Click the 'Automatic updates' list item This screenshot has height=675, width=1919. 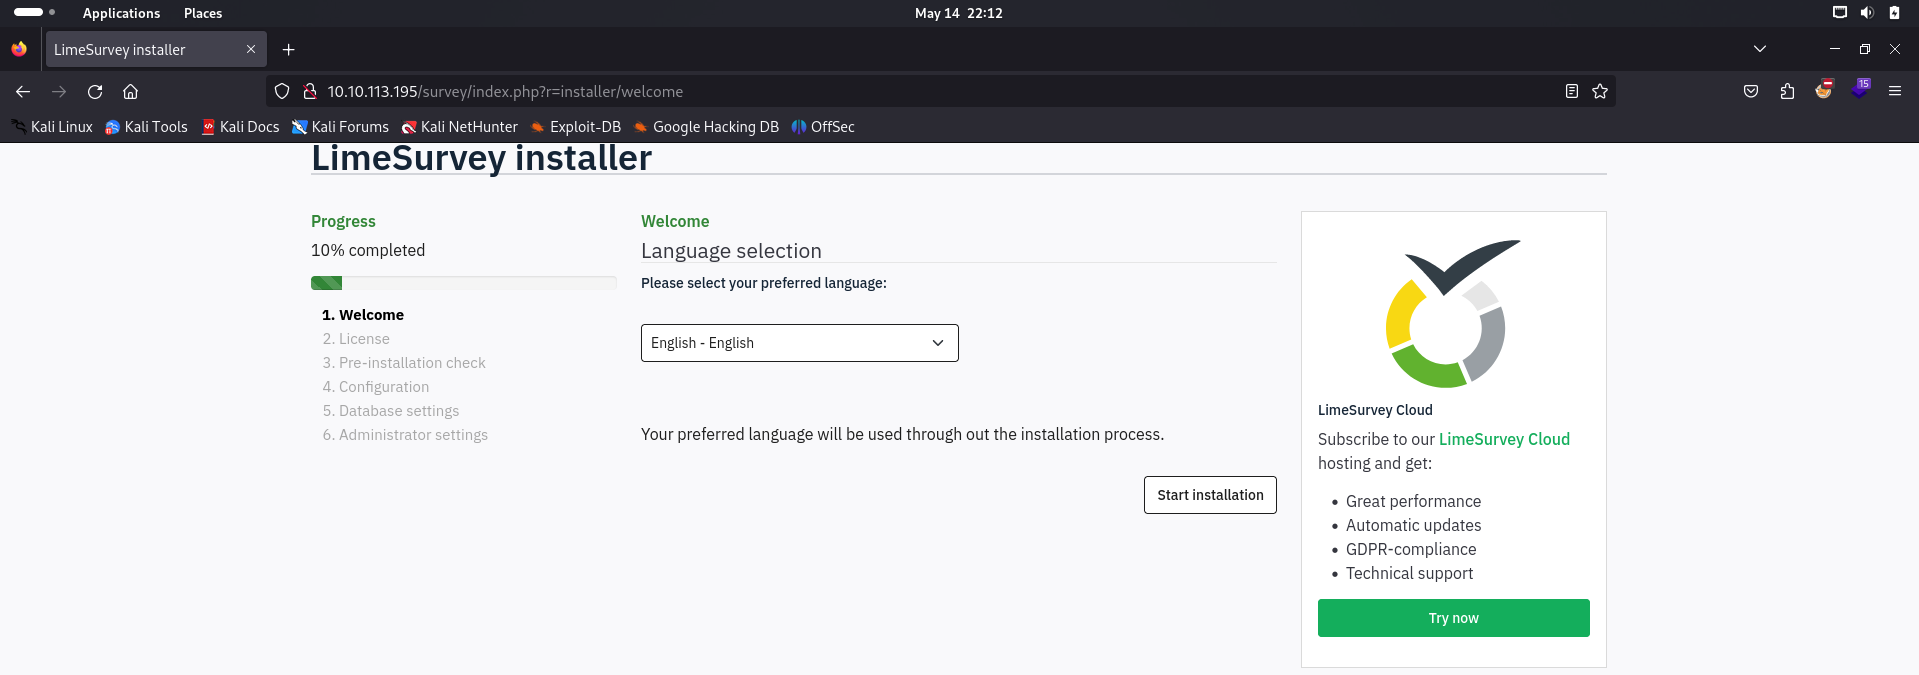1413,525
